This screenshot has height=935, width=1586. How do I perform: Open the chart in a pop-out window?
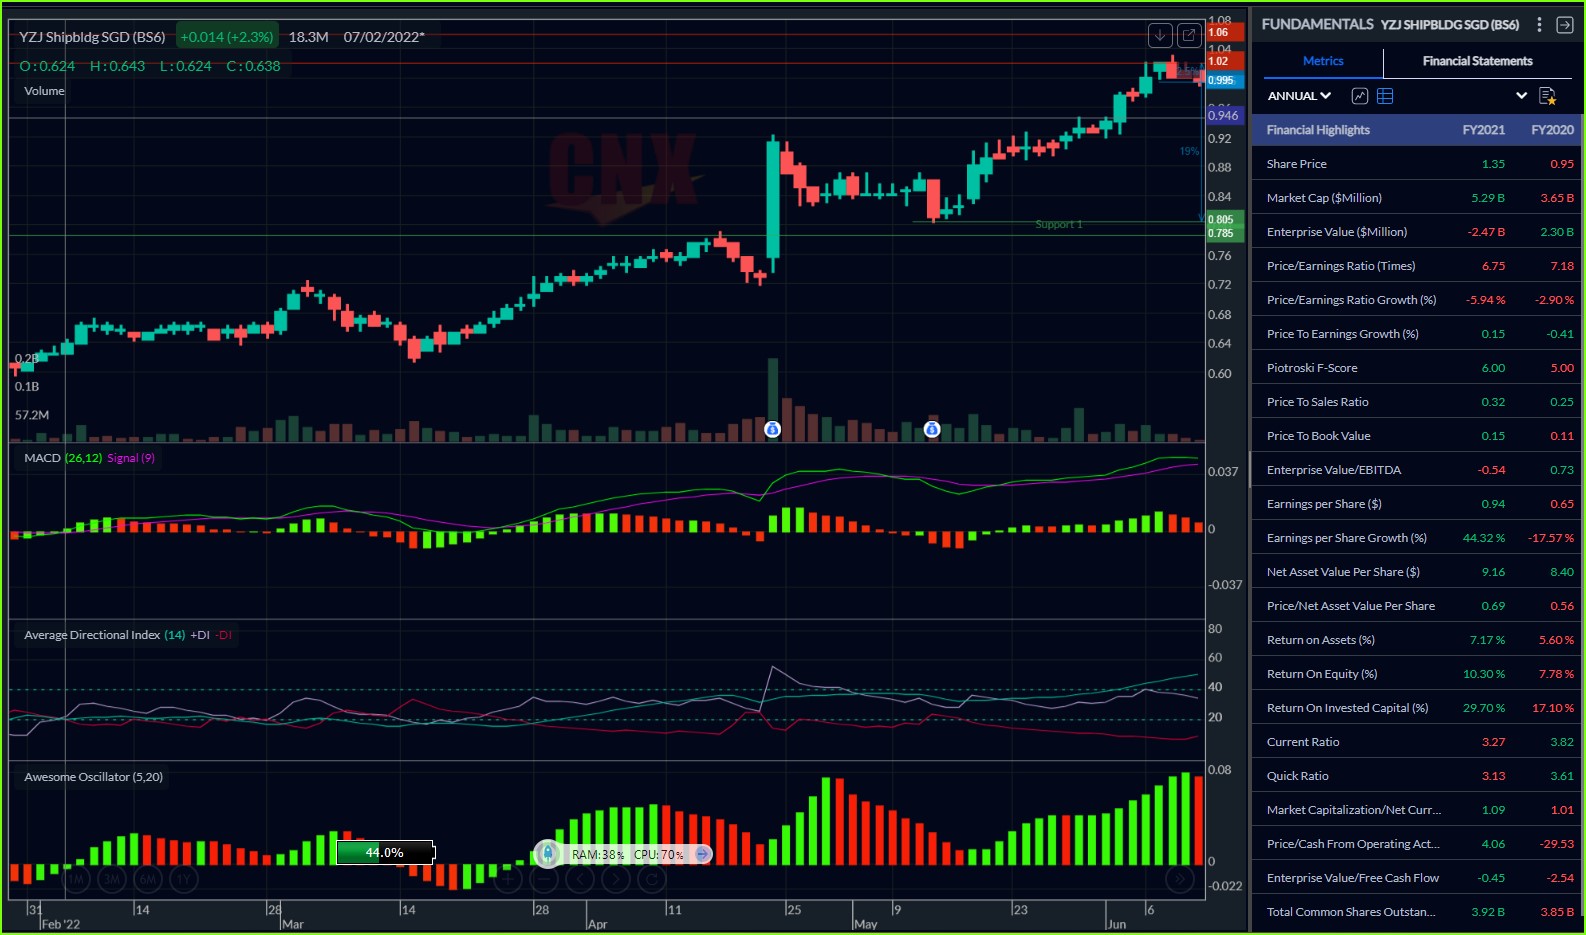1189,36
